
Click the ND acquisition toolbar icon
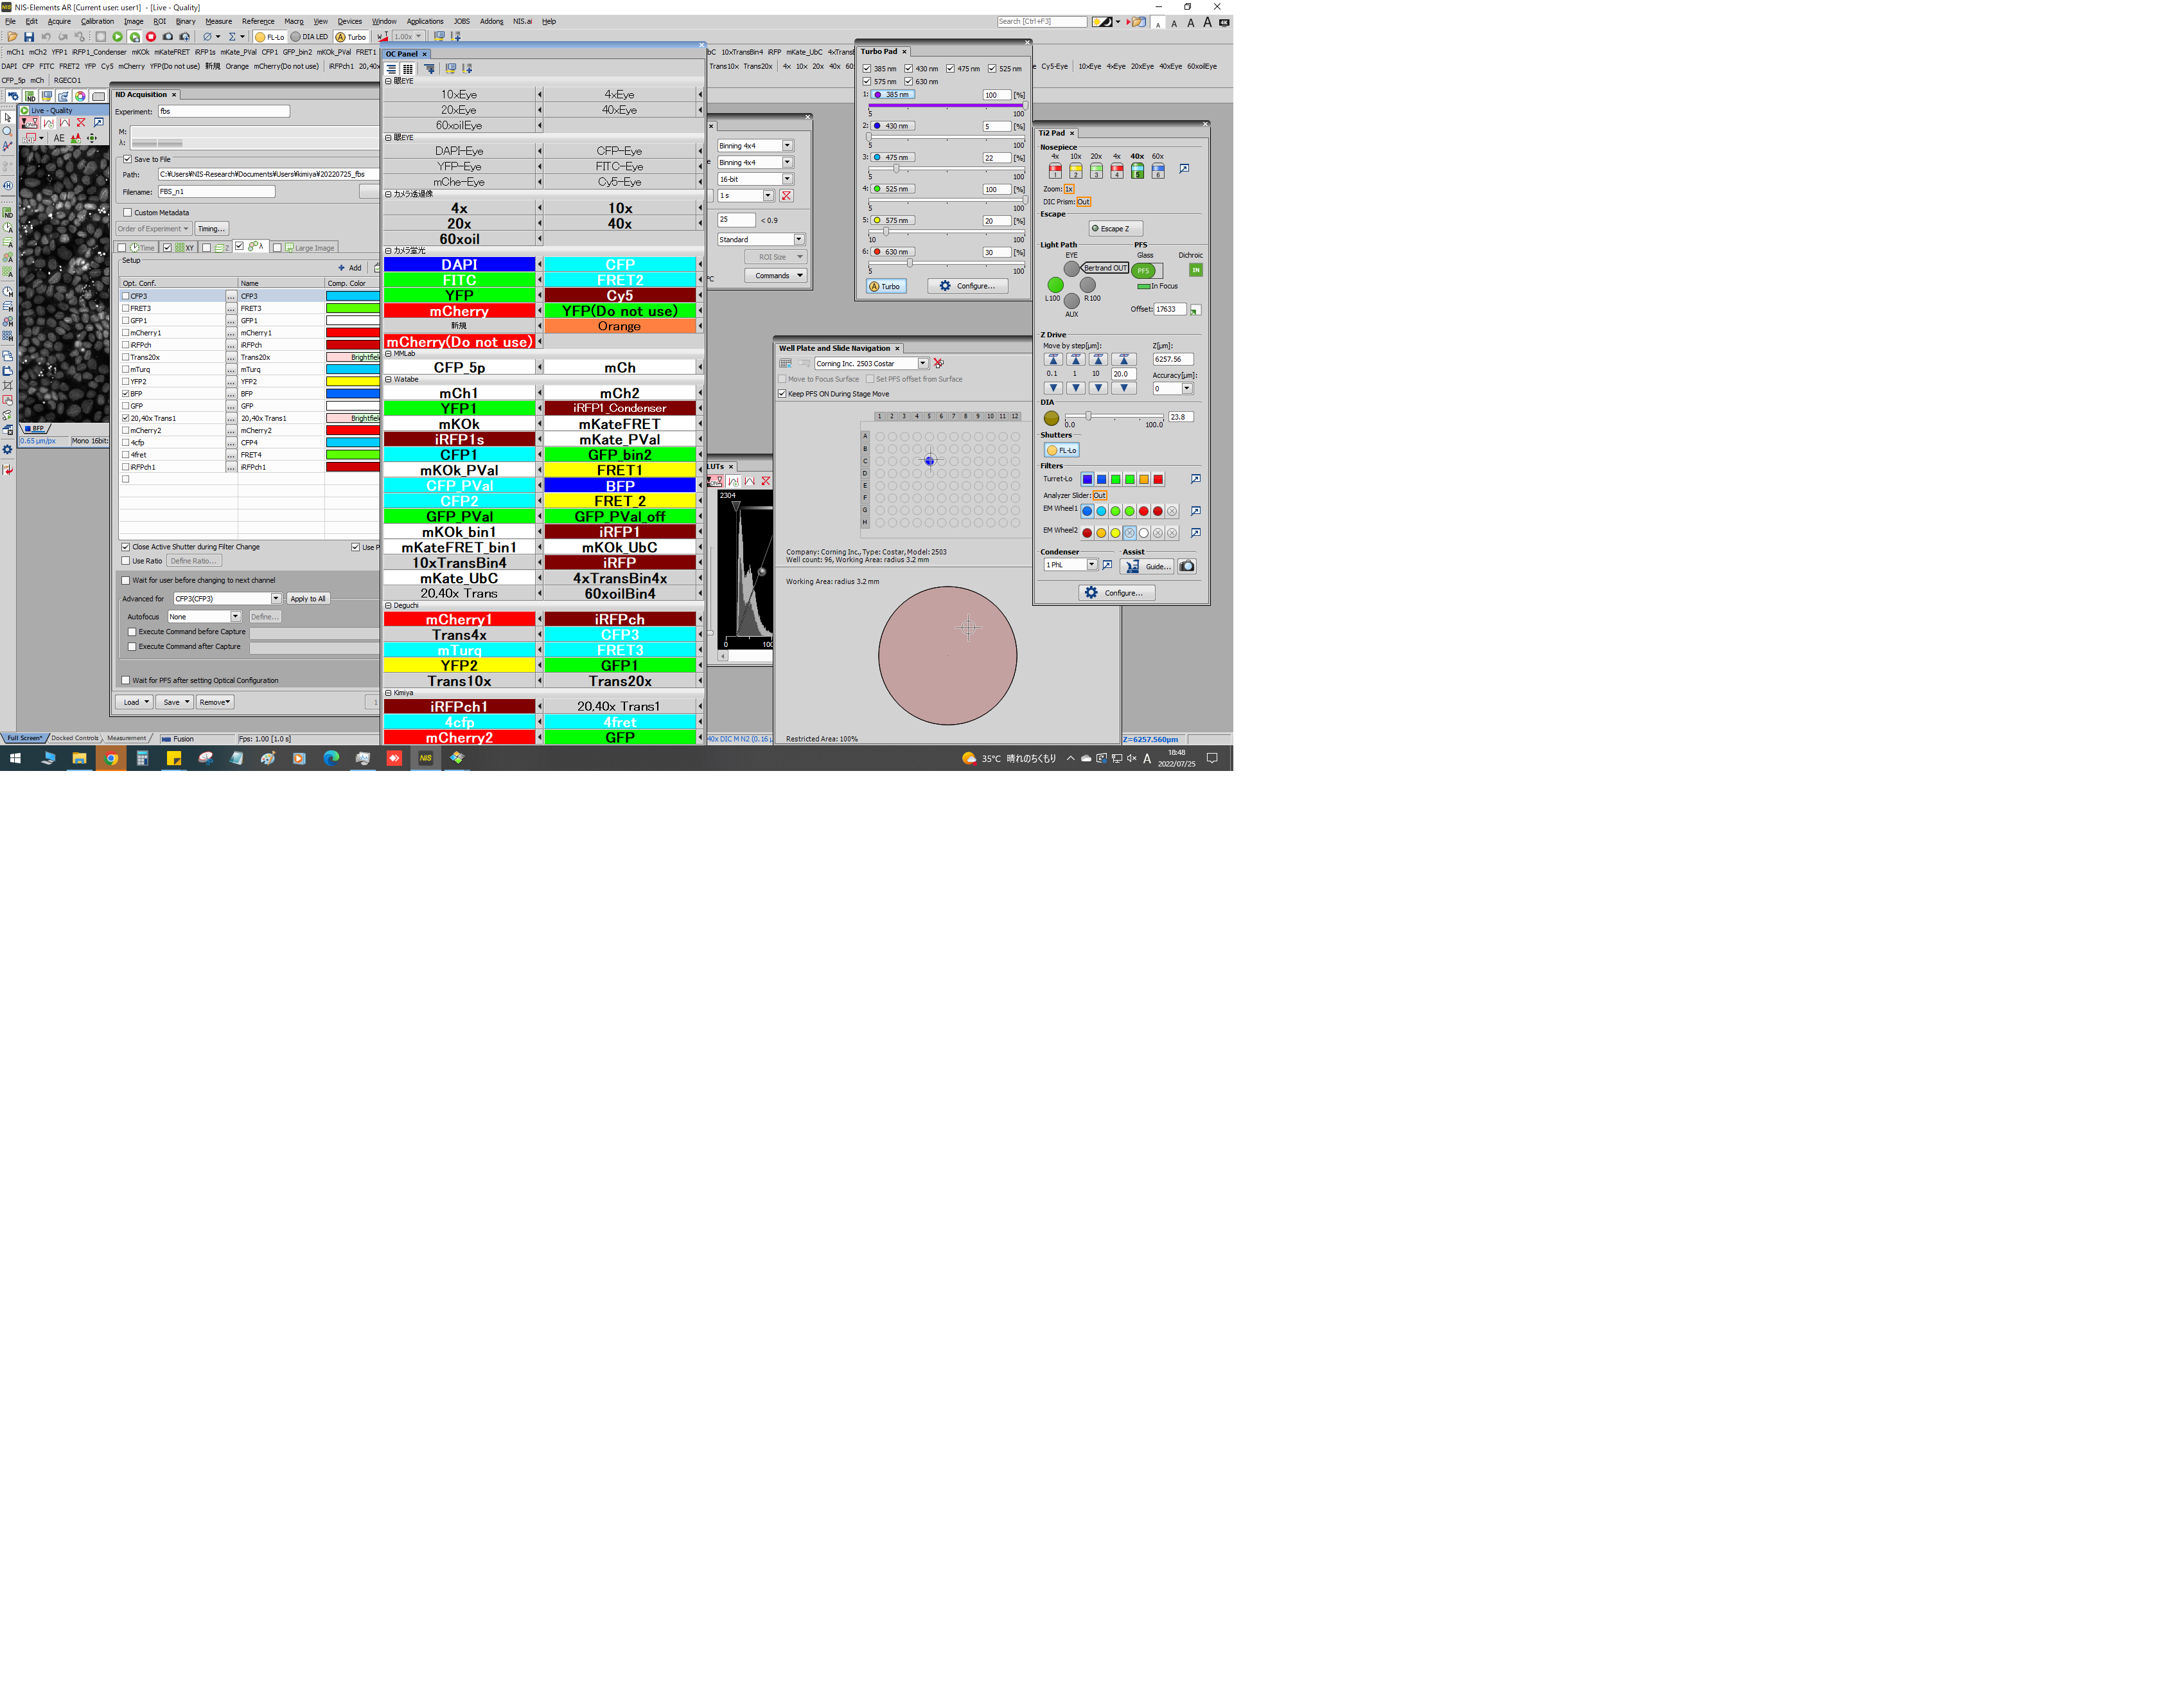click(30, 96)
